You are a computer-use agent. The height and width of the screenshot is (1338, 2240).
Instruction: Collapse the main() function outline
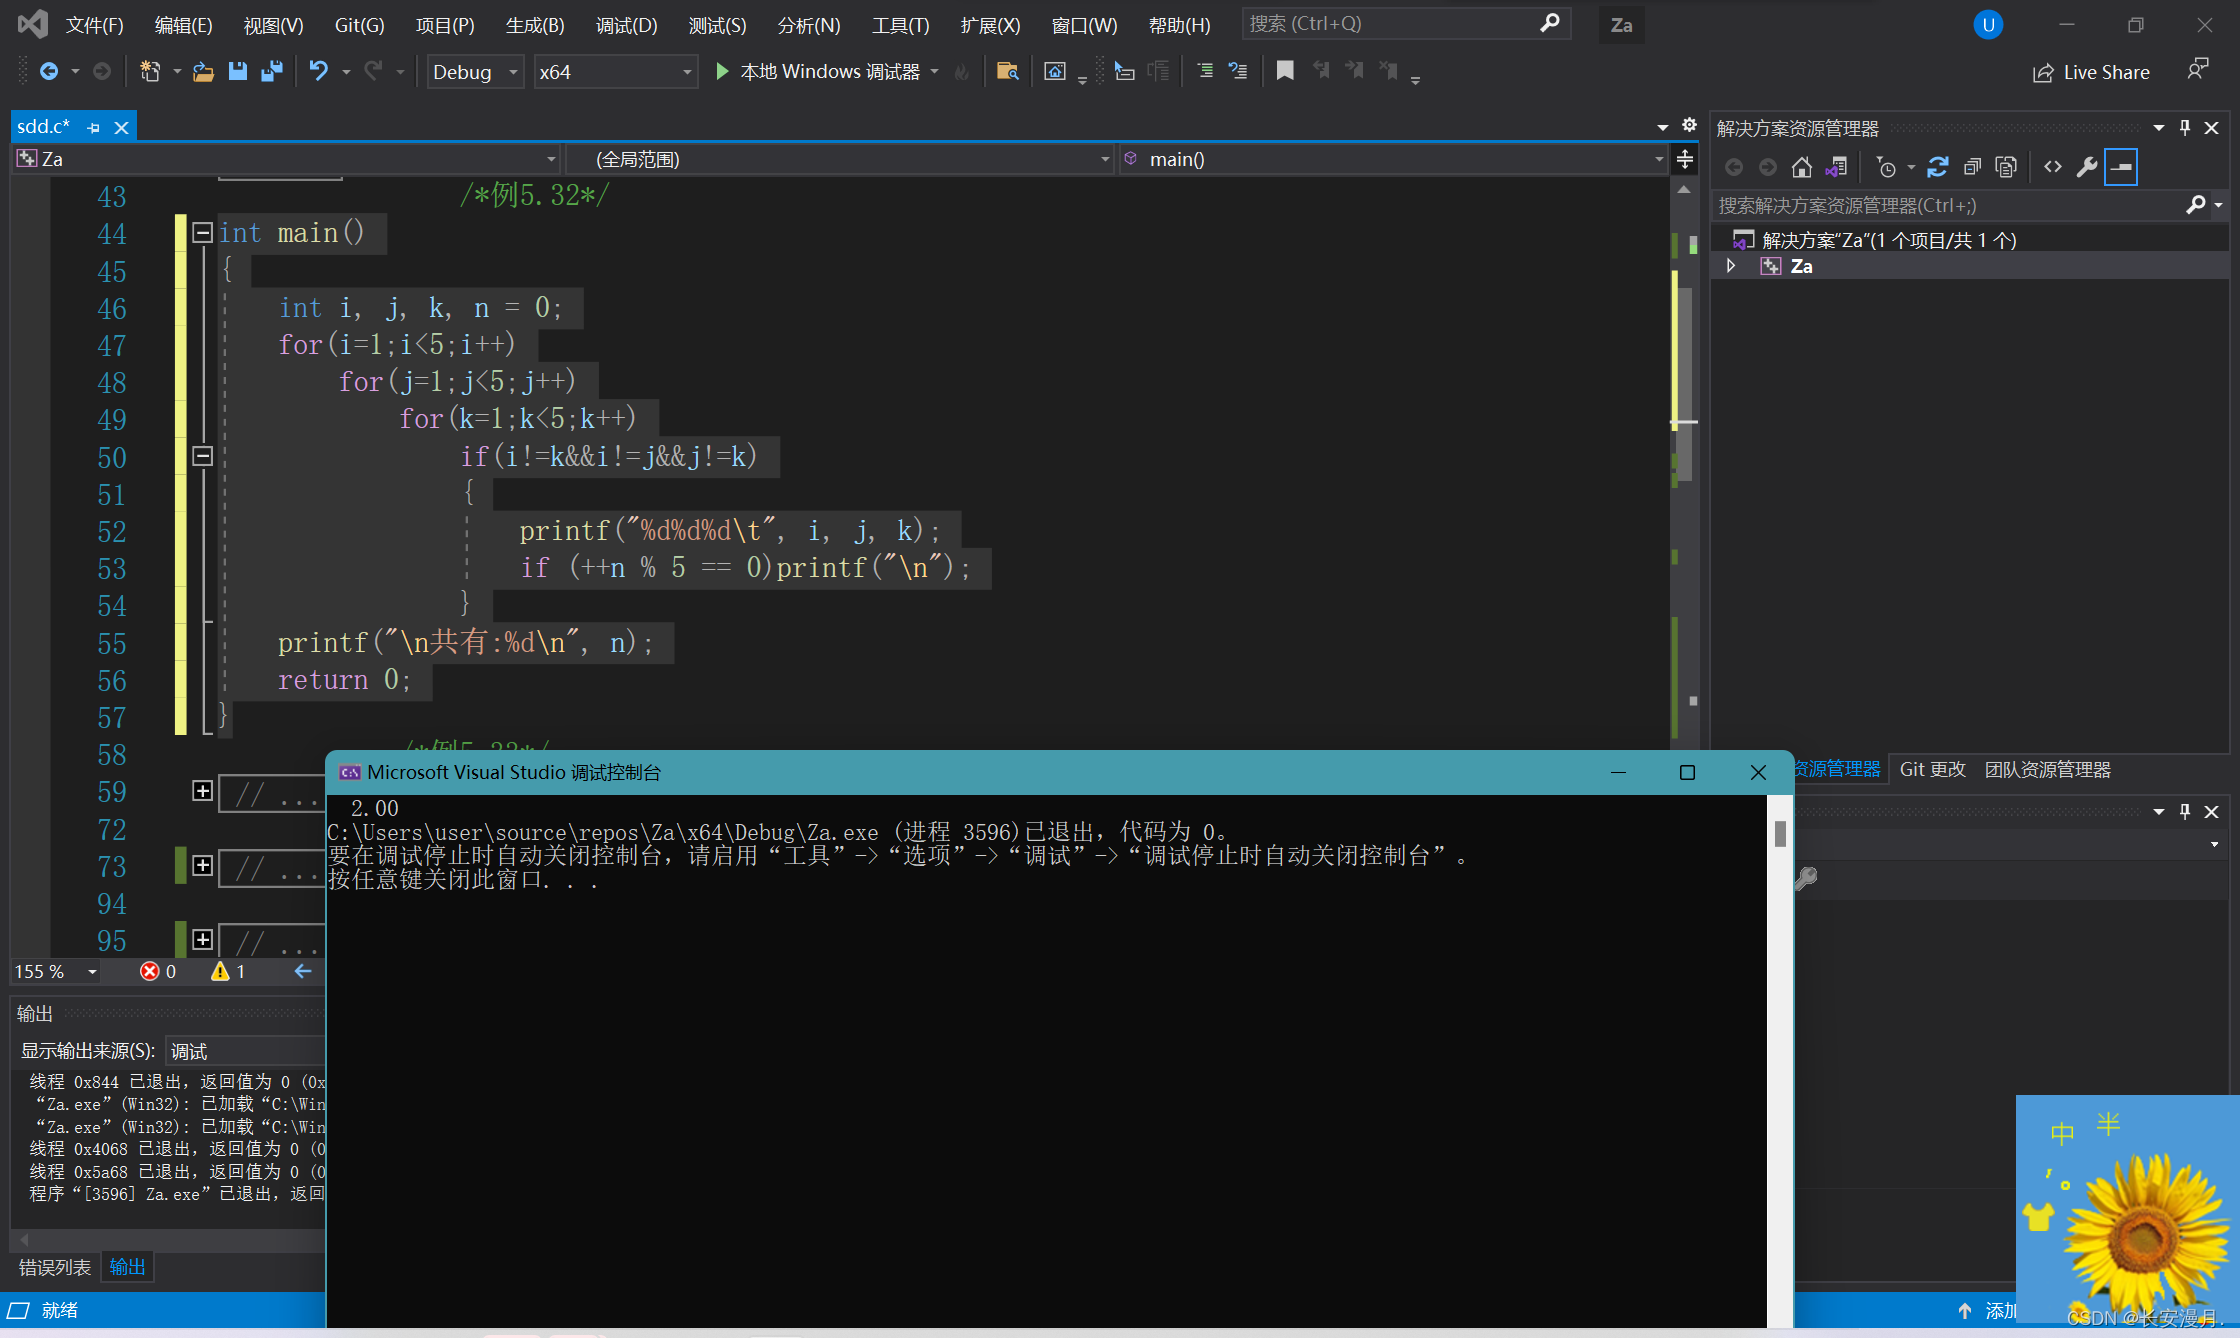point(202,233)
